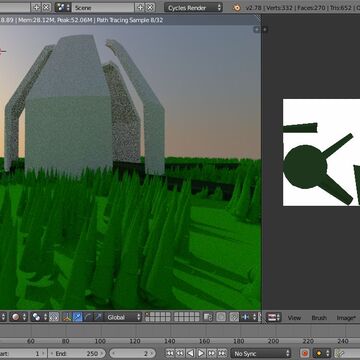
Task: Toggle manipulate center points only
Action: 54,317
